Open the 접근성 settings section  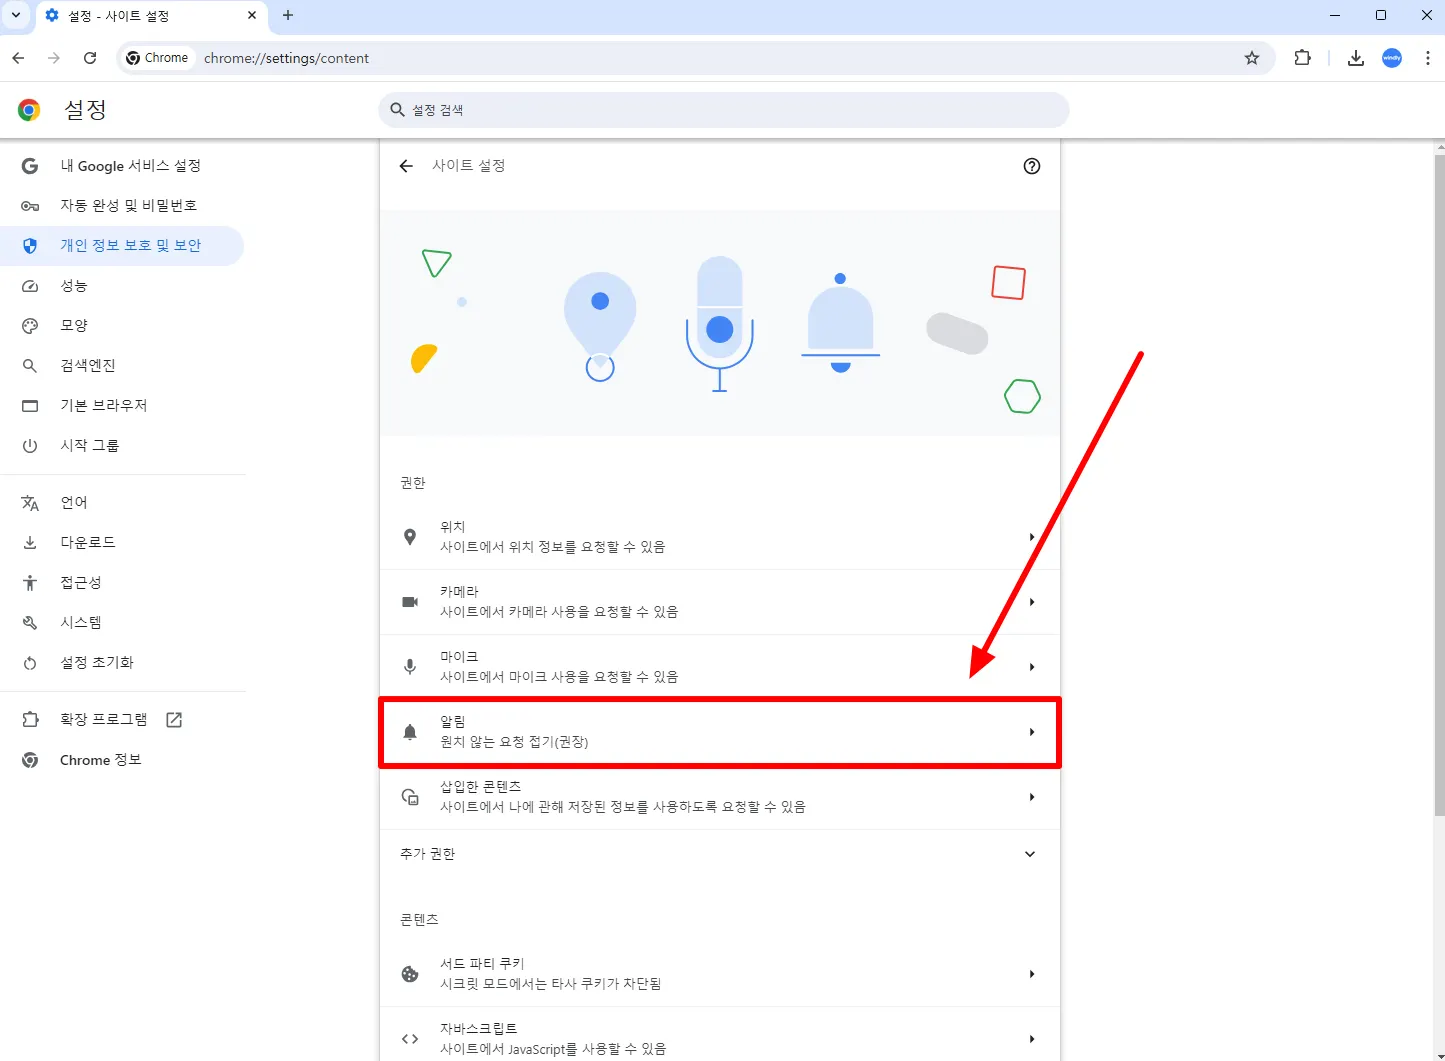pyautogui.click(x=122, y=583)
